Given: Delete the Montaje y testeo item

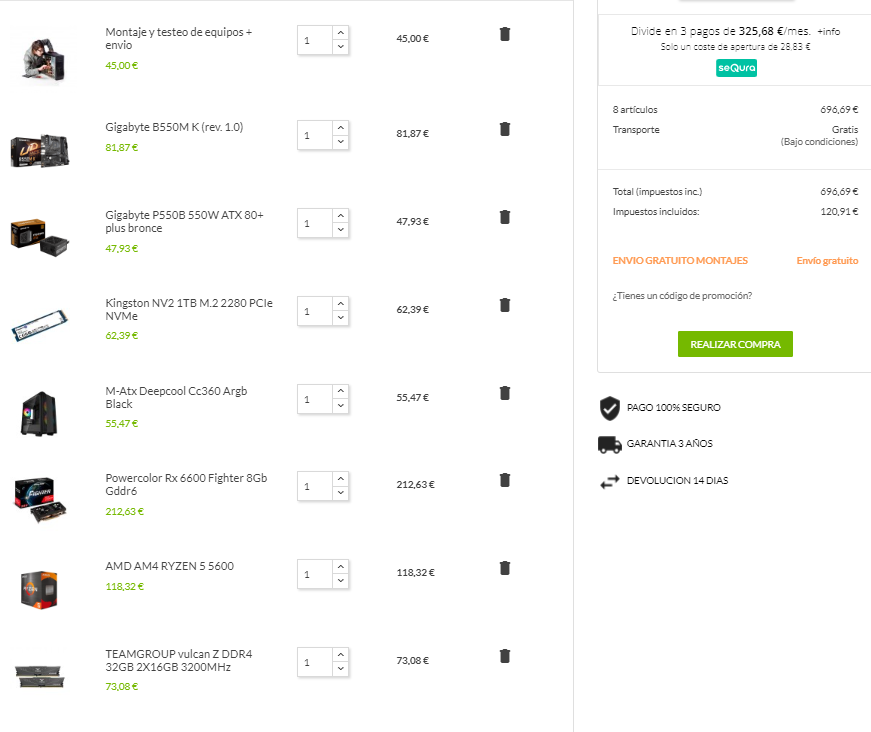Looking at the screenshot, I should pyautogui.click(x=505, y=34).
